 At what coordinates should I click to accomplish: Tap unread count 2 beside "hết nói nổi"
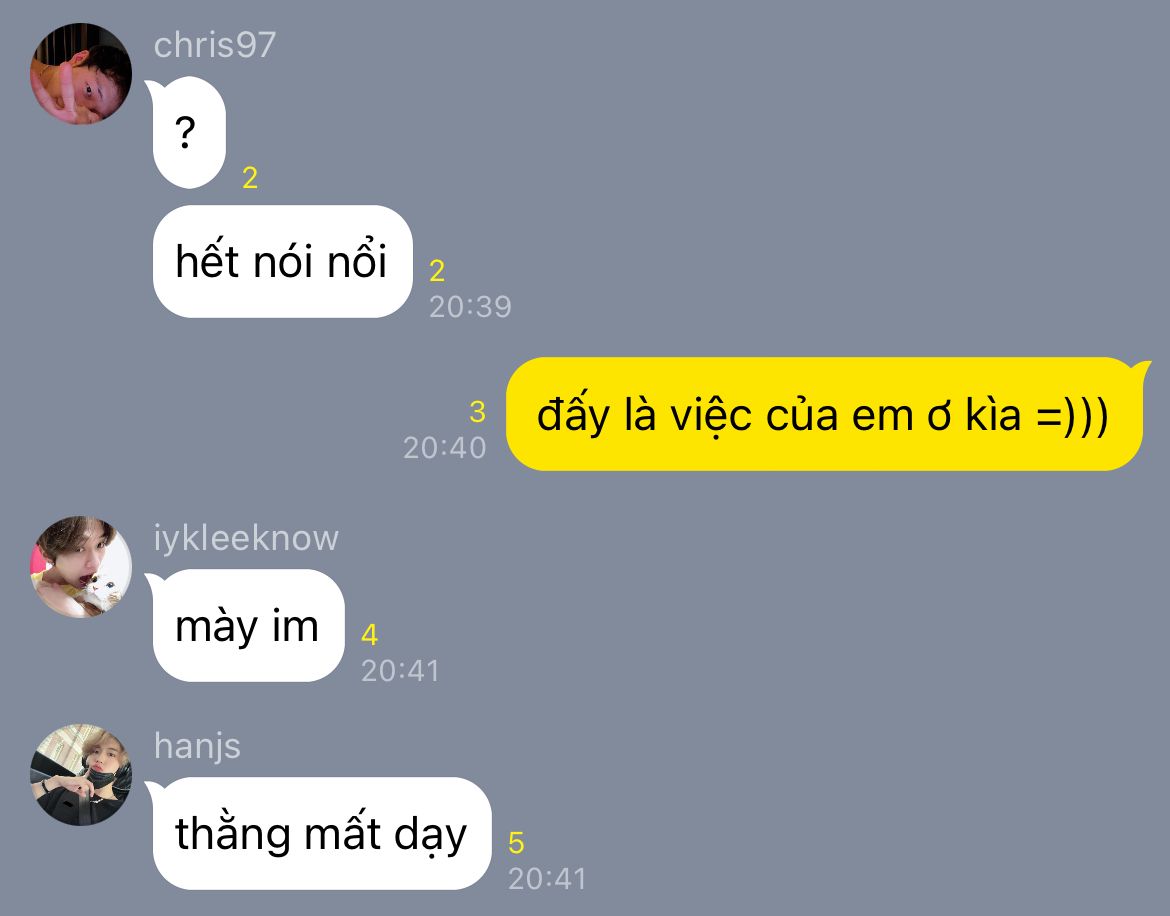click(437, 271)
